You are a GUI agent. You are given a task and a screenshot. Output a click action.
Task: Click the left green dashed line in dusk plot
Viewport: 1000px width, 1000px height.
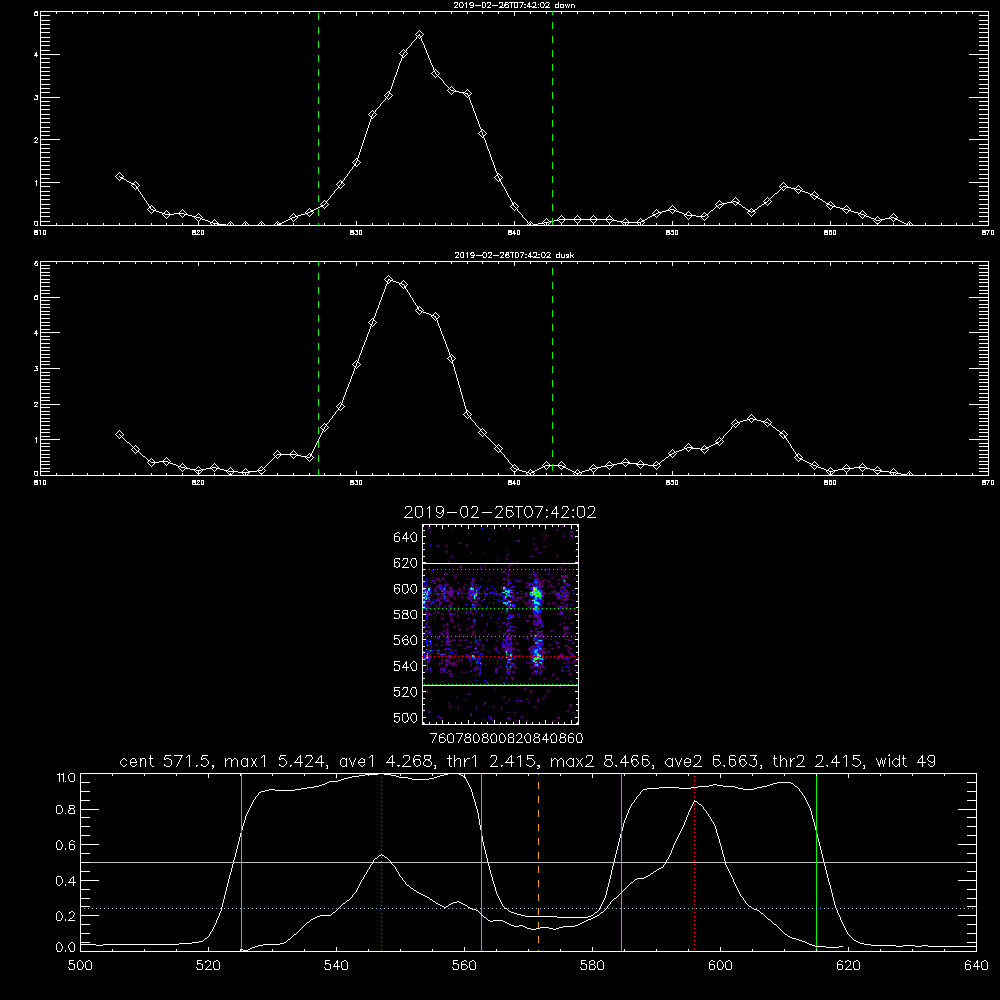pos(318,368)
